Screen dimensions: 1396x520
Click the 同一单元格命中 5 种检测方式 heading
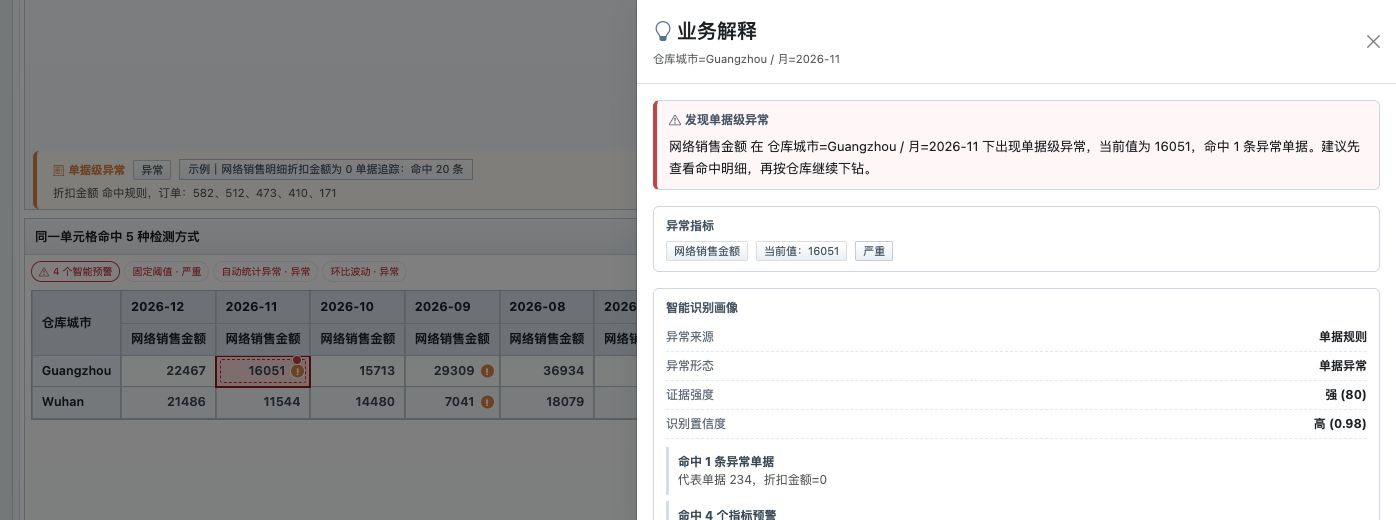tap(117, 237)
